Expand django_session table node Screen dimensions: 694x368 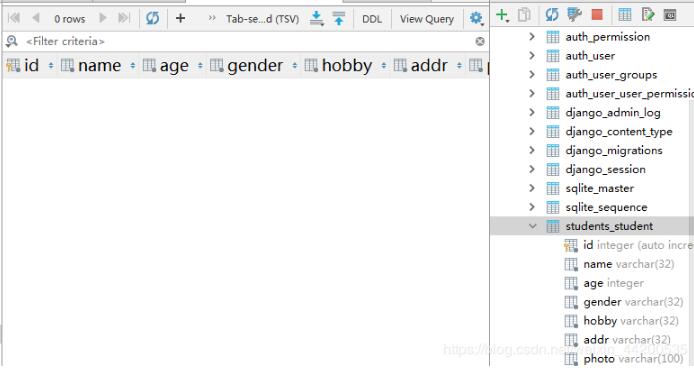click(532, 169)
